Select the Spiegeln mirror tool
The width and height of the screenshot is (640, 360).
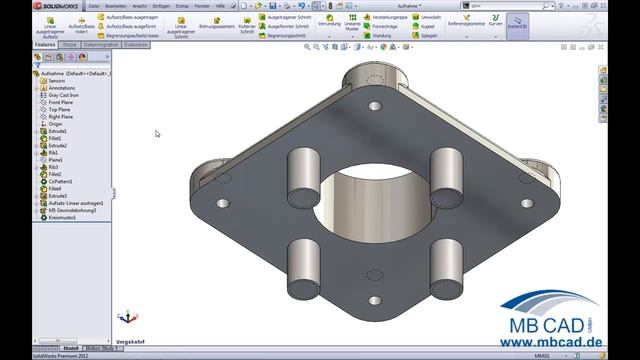425,36
